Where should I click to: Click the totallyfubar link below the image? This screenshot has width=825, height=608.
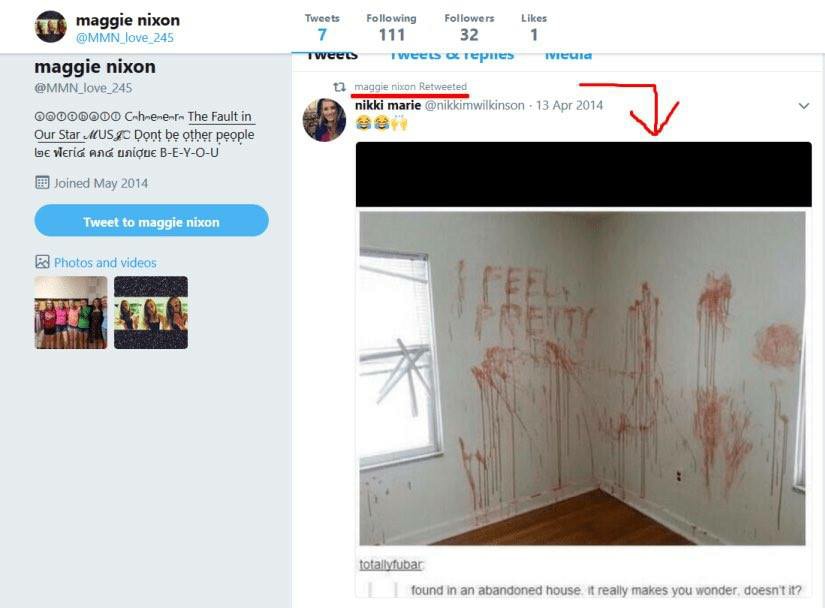[x=392, y=565]
